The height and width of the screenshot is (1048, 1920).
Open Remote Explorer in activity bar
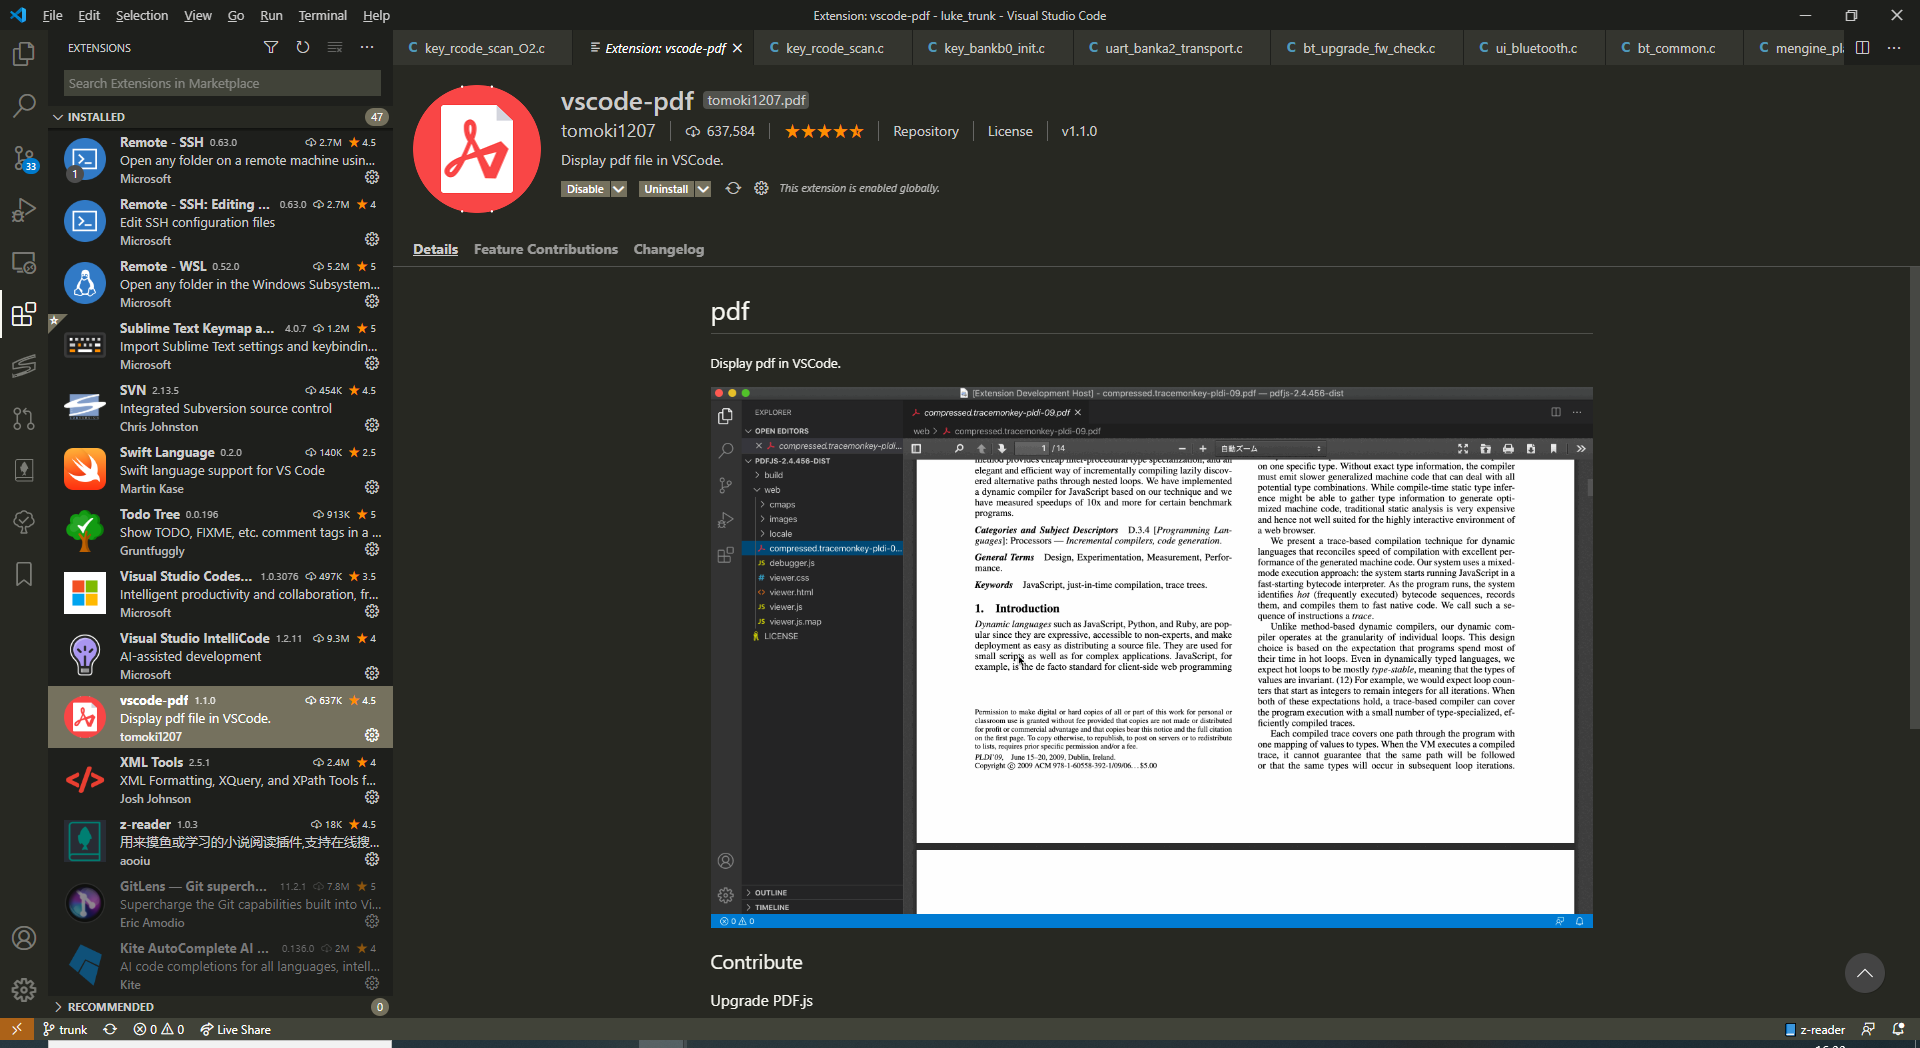pyautogui.click(x=24, y=262)
